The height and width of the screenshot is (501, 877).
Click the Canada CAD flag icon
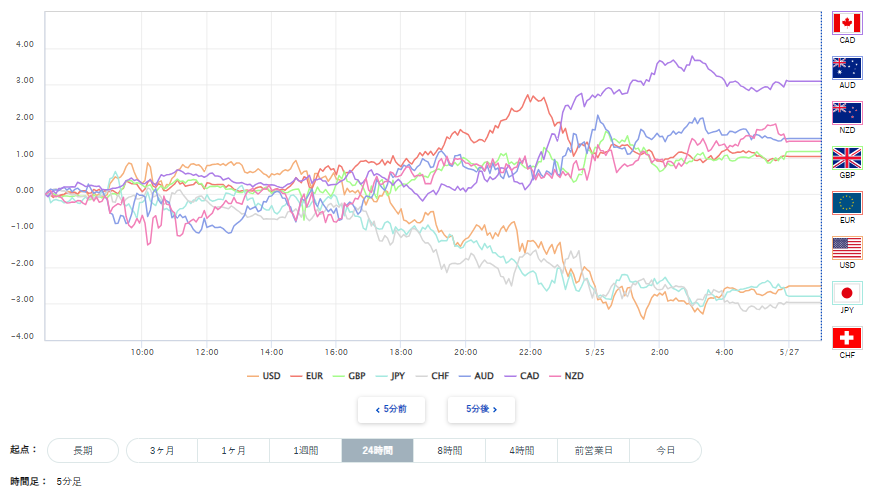[x=847, y=23]
